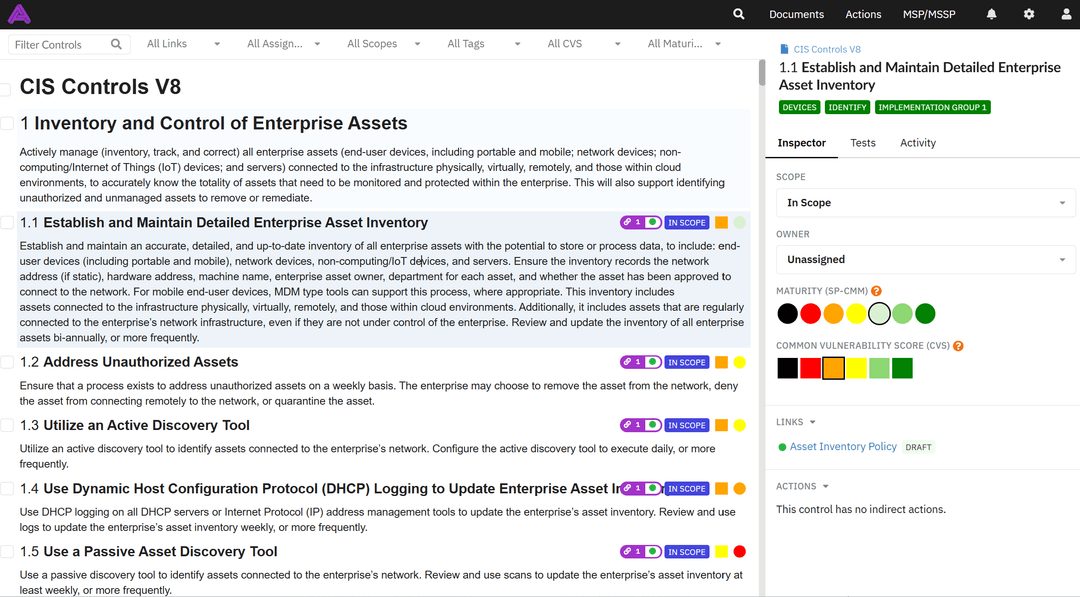Viewport: 1080px width, 597px height.
Task: Select checkbox for control 1.4 DHCP Logging
Action: click(x=7, y=488)
